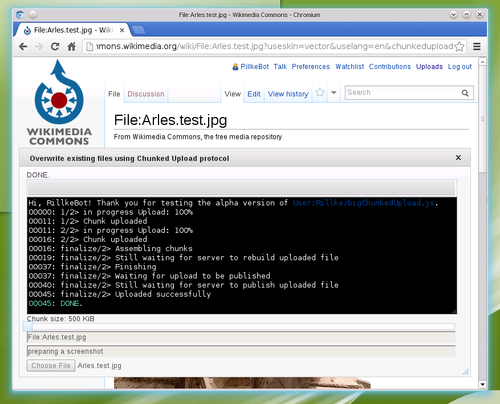This screenshot has width=500, height=404.
Task: Click the browser forward arrow
Action: [39, 46]
